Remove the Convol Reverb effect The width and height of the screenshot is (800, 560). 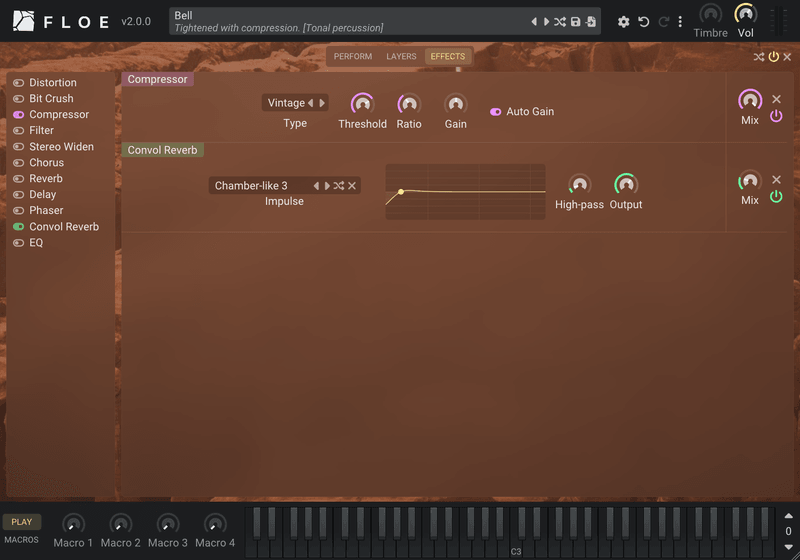point(776,180)
